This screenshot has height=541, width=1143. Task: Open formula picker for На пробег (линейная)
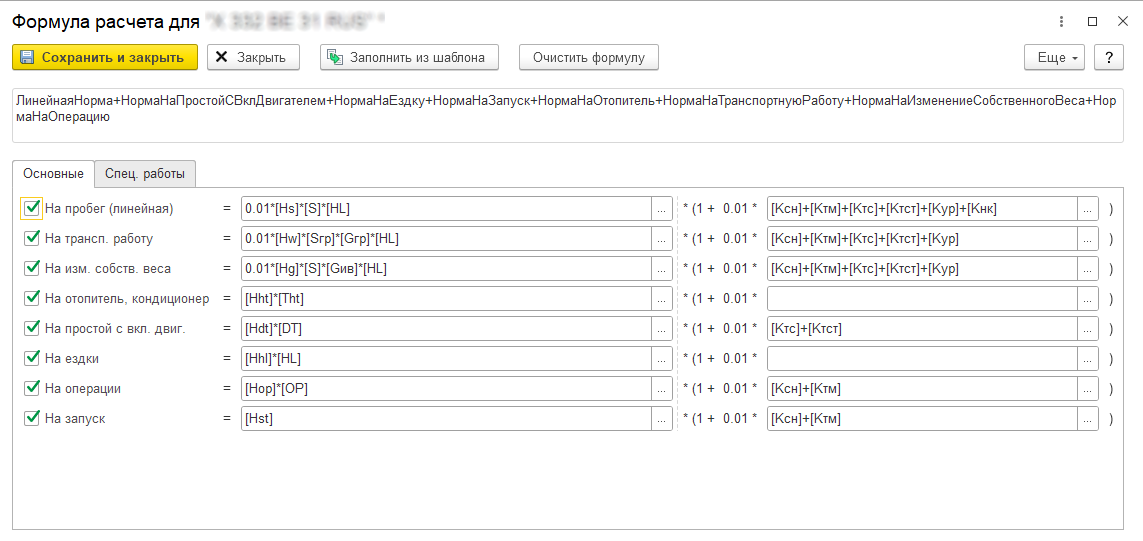click(x=661, y=209)
